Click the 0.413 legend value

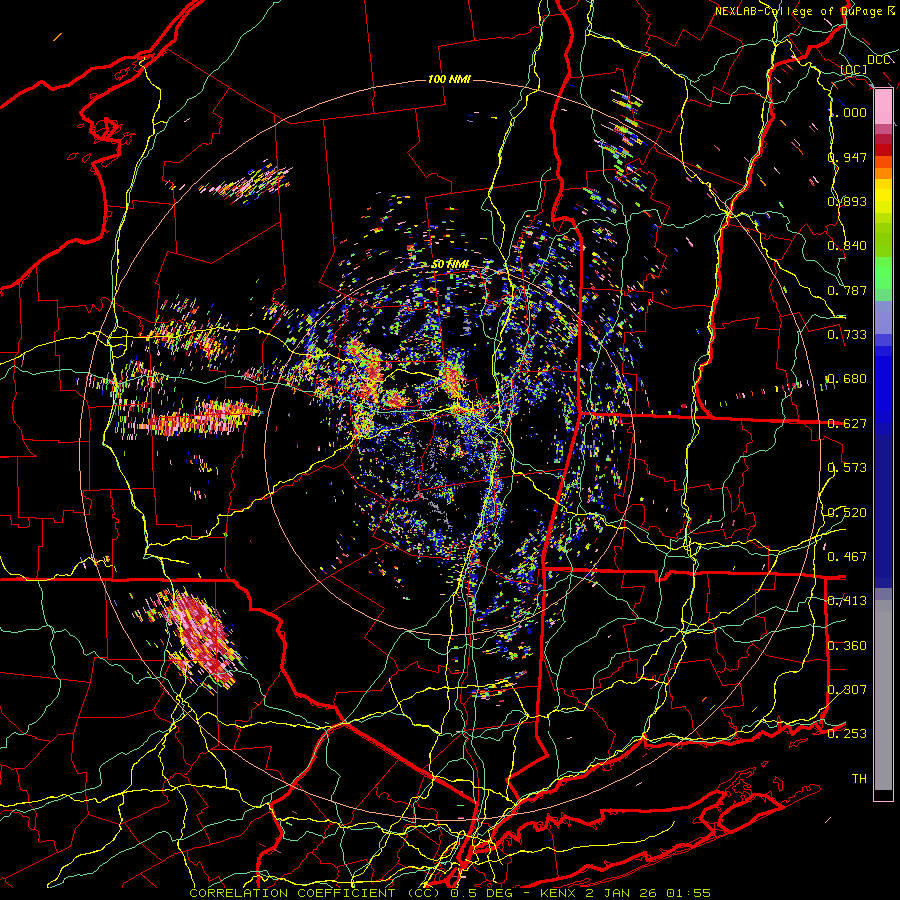(847, 601)
